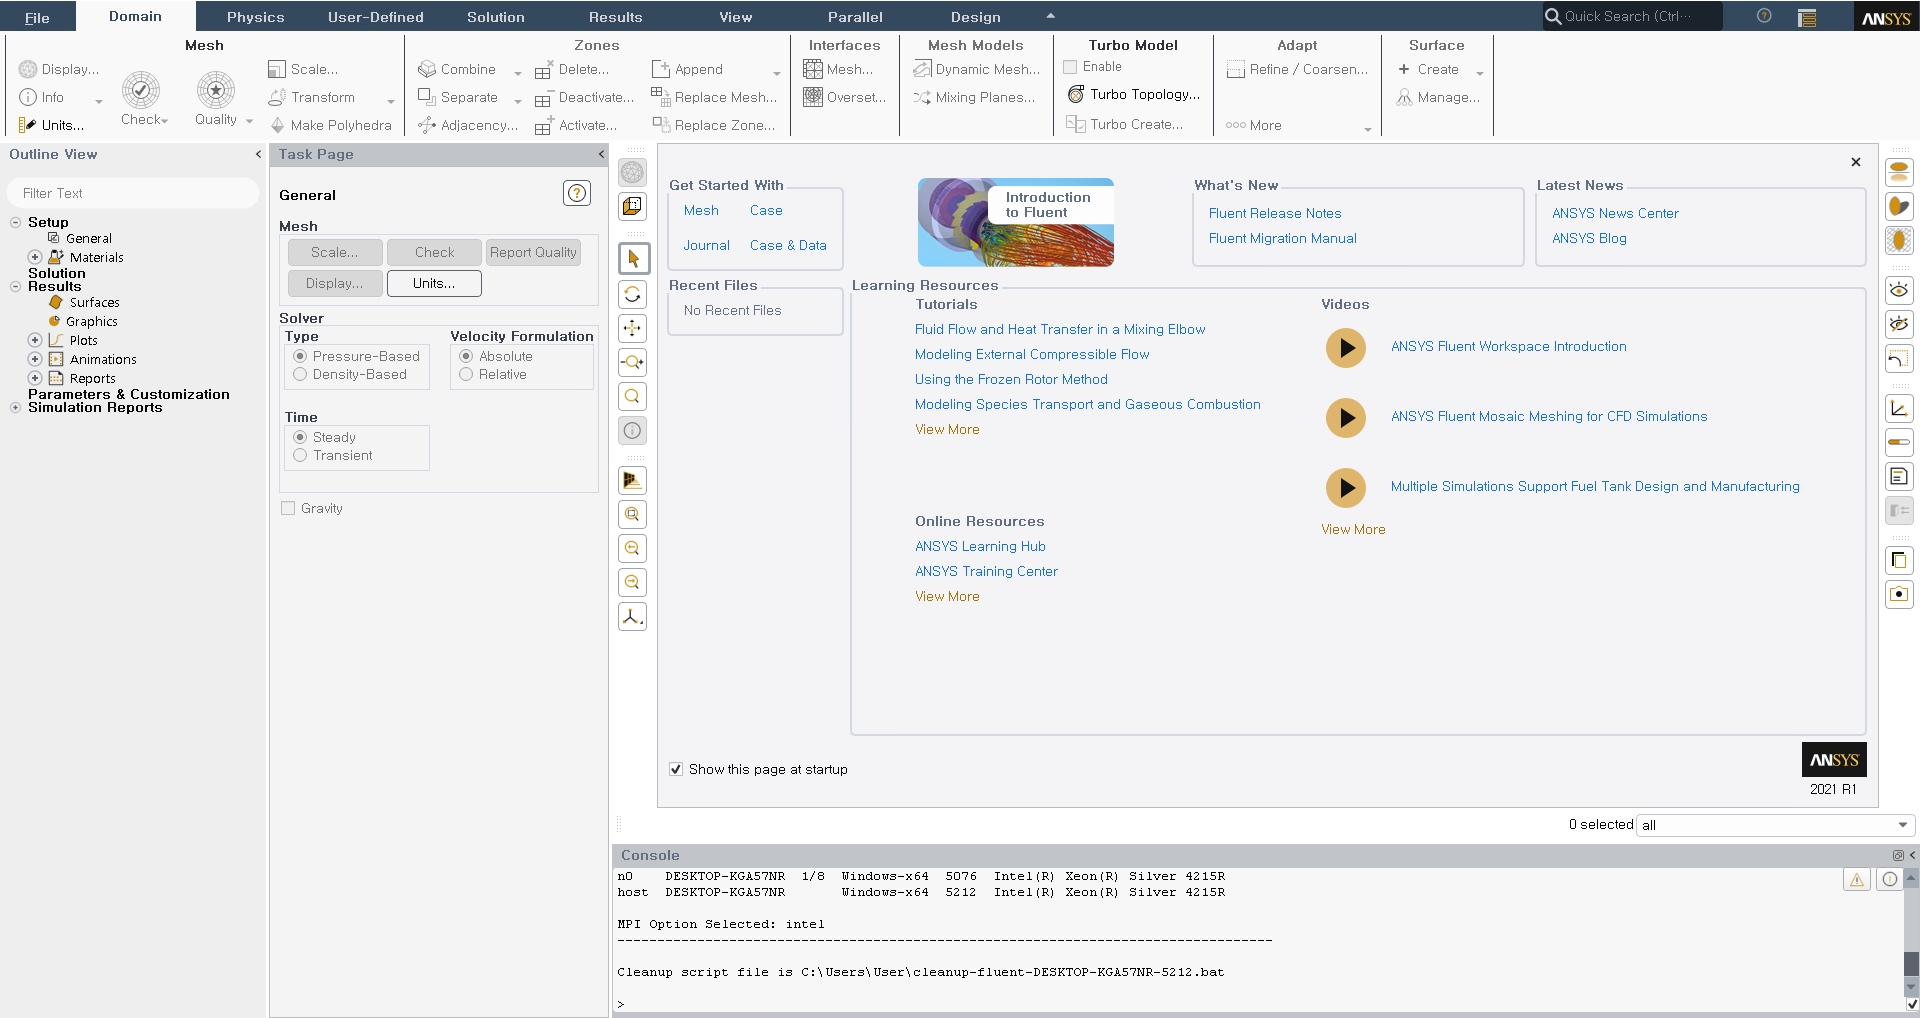Viewport: 1920px width, 1018px height.
Task: Open the Refine / Coarsen adapt tool
Action: tap(1296, 69)
